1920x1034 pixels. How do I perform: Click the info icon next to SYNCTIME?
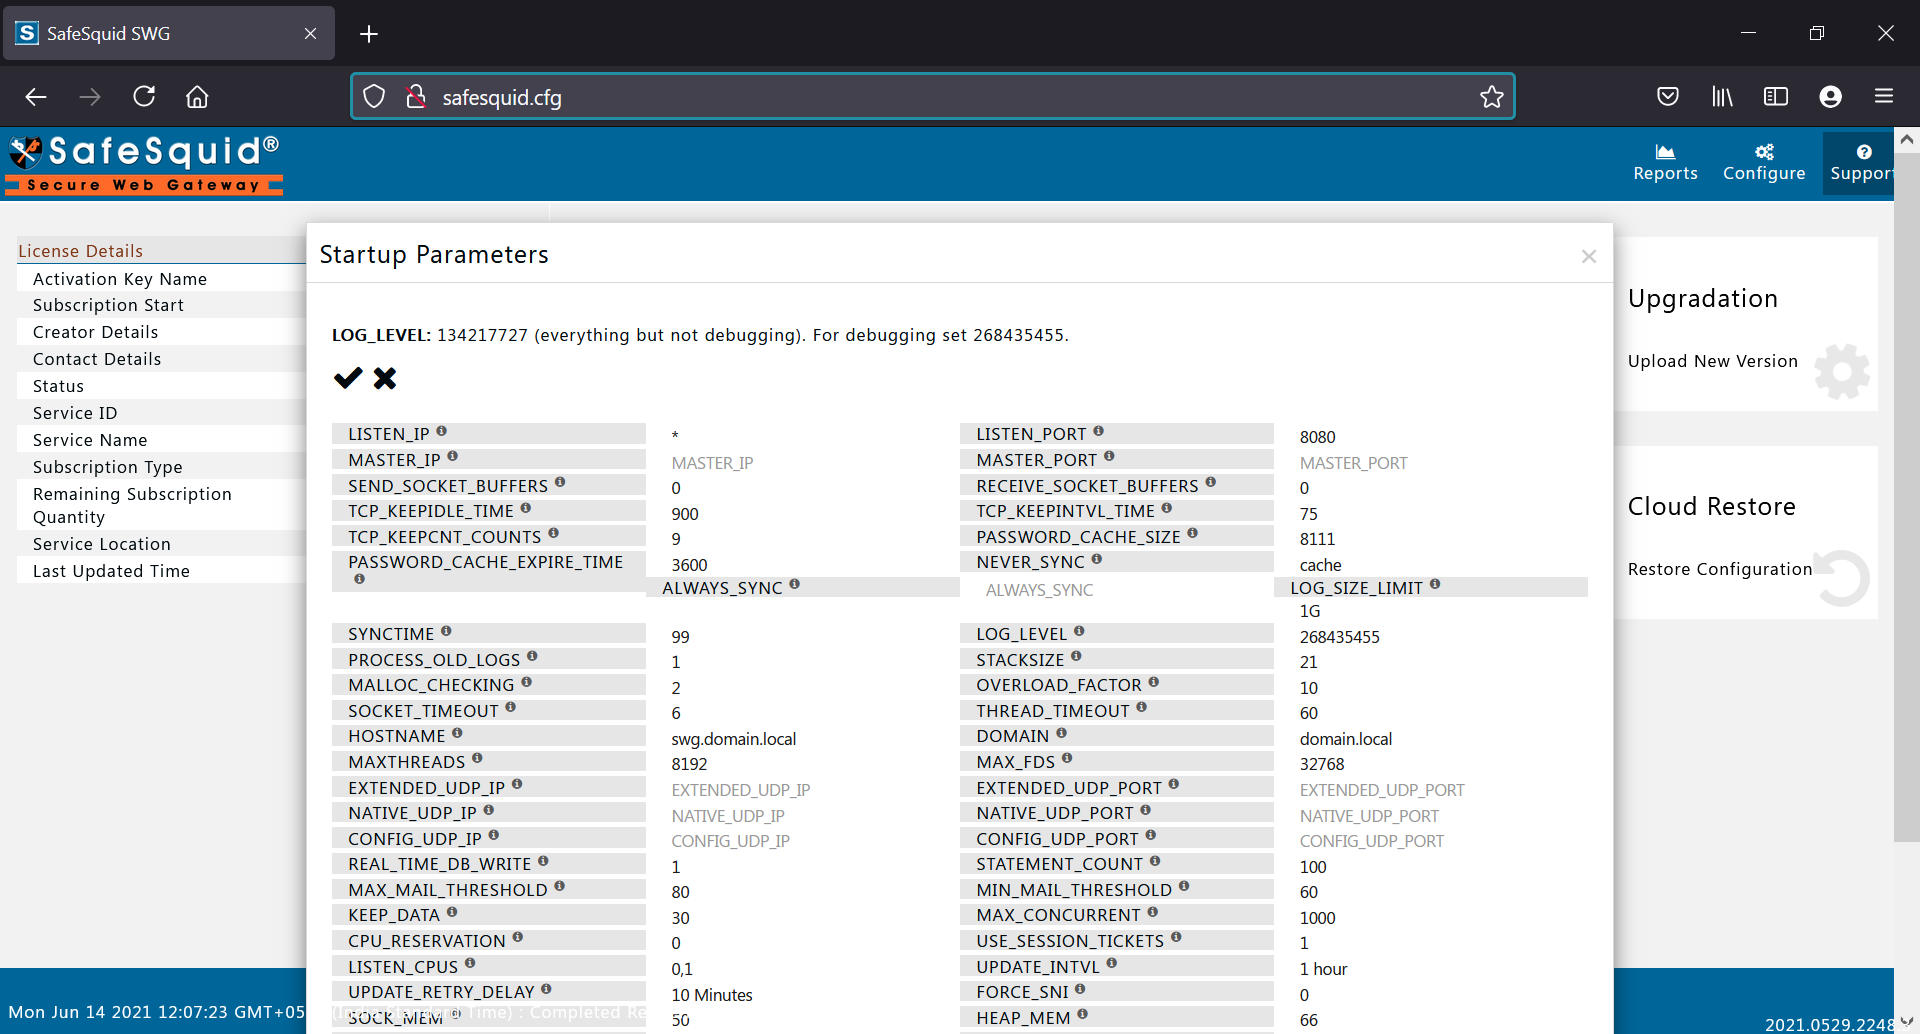click(446, 631)
